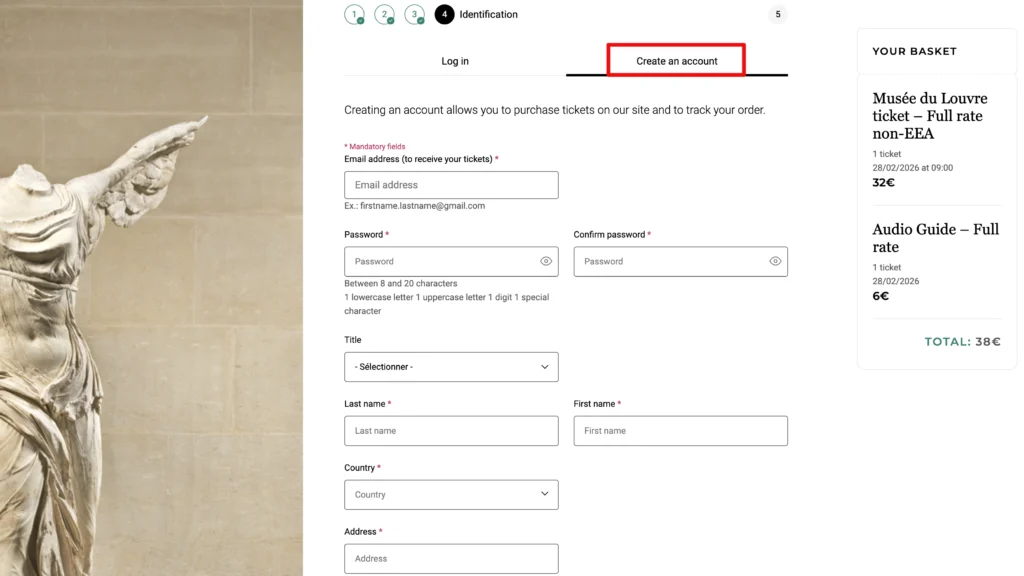Click the First name field
Viewport: 1024px width, 576px height.
[680, 431]
